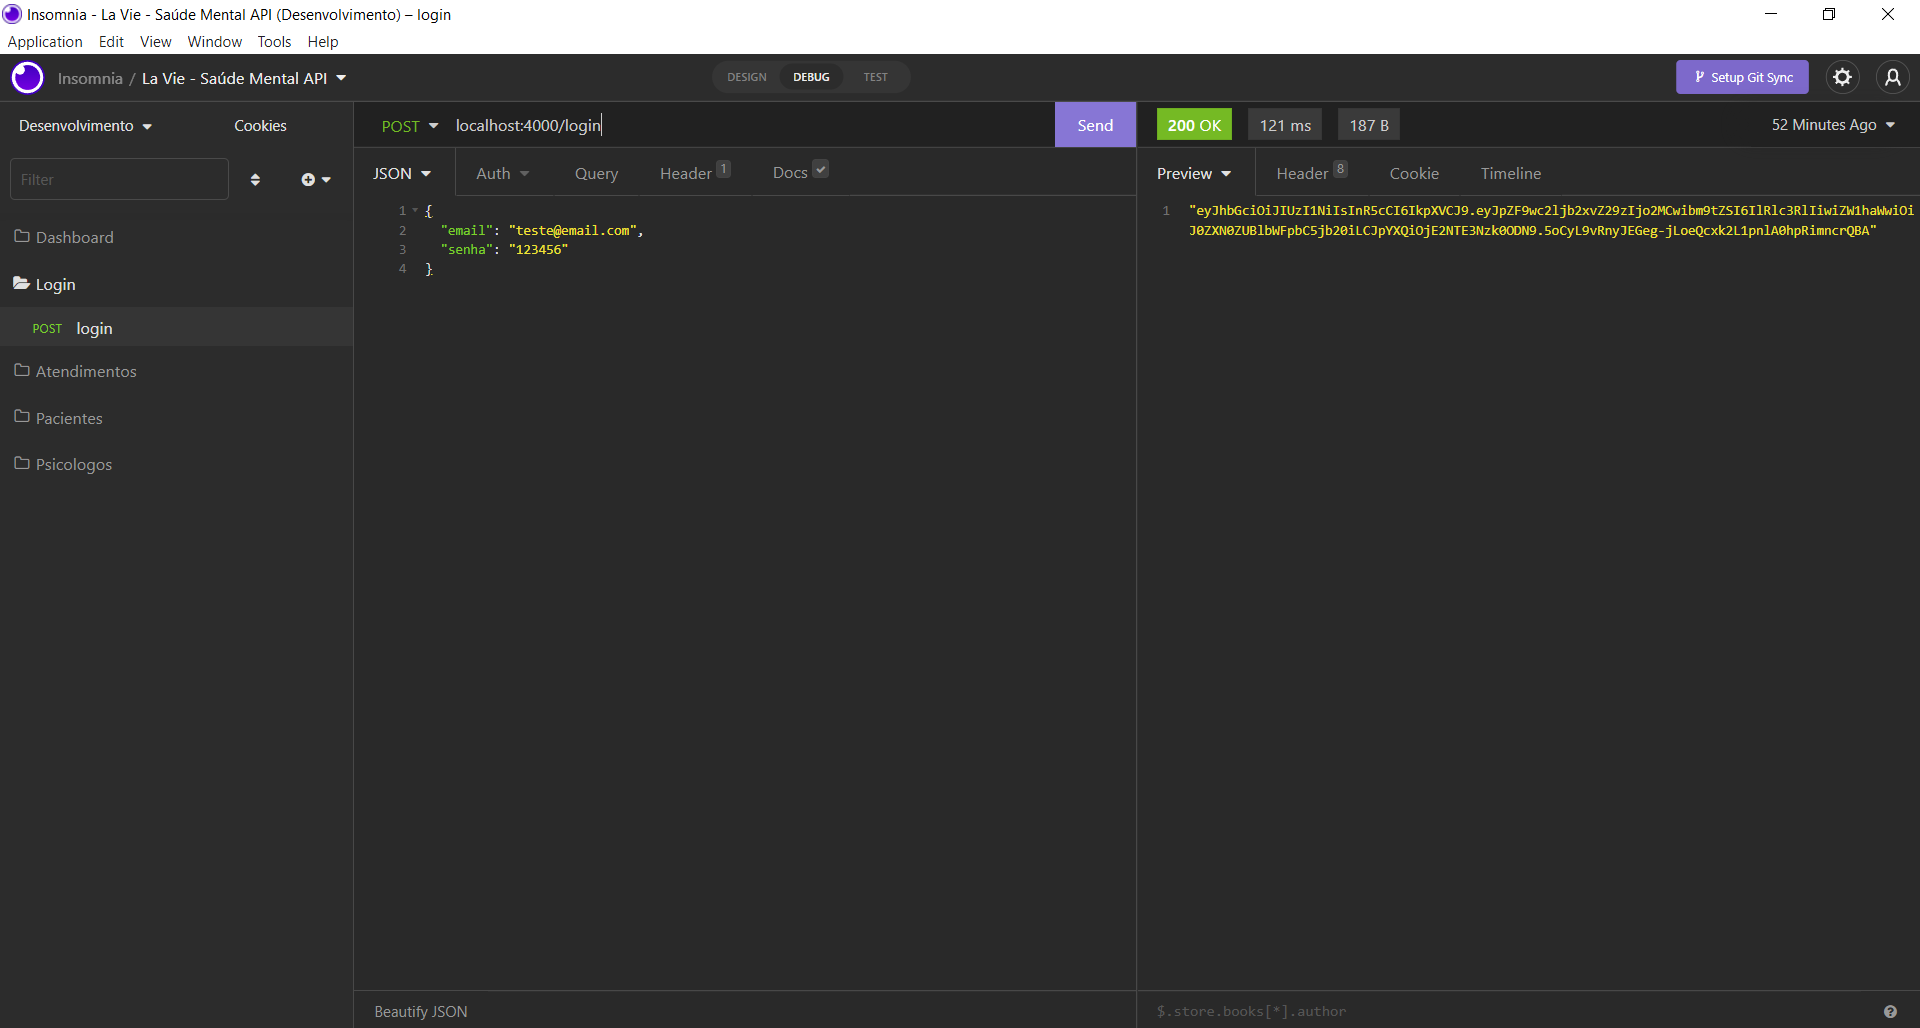Open the JSON body type dropdown
This screenshot has width=1920, height=1028.
[x=402, y=173]
